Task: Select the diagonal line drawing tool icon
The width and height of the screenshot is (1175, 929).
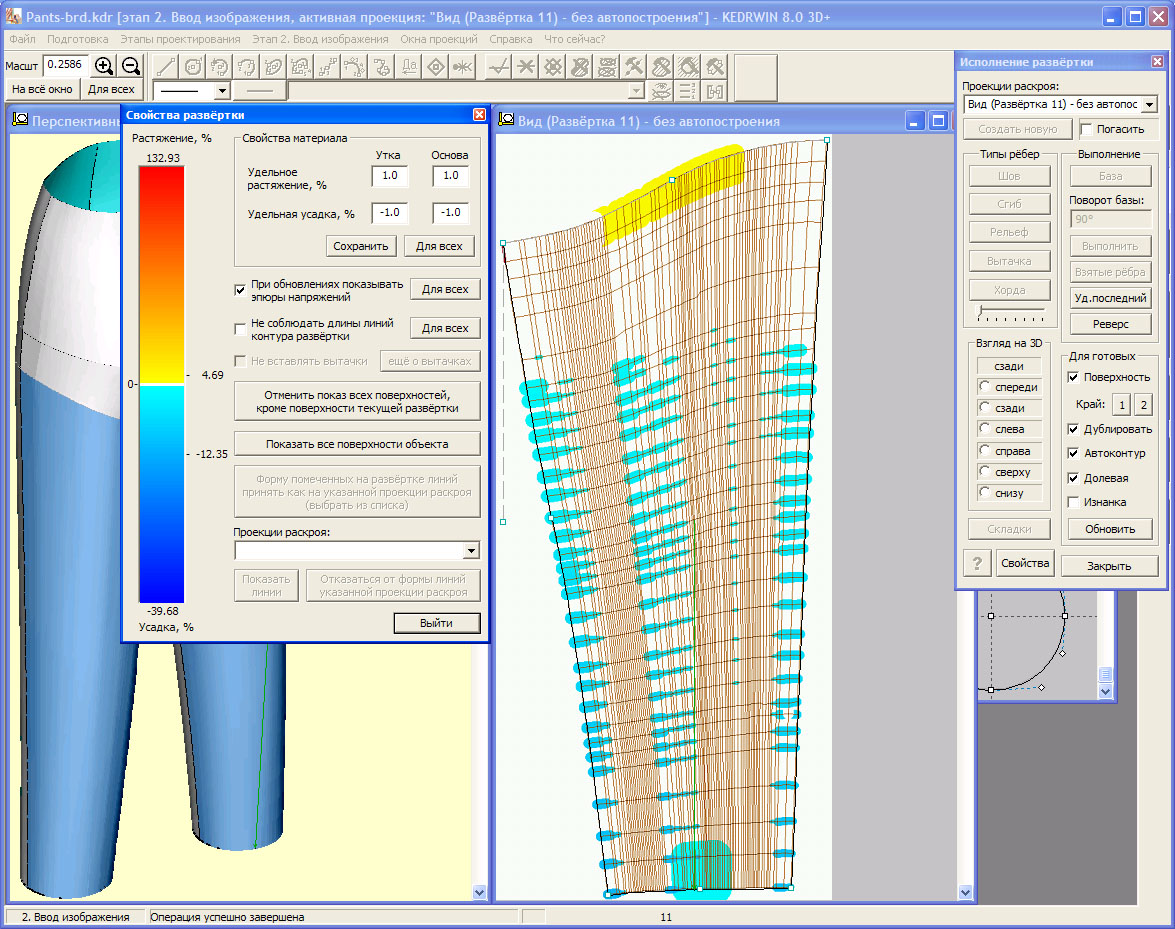Action: point(167,67)
